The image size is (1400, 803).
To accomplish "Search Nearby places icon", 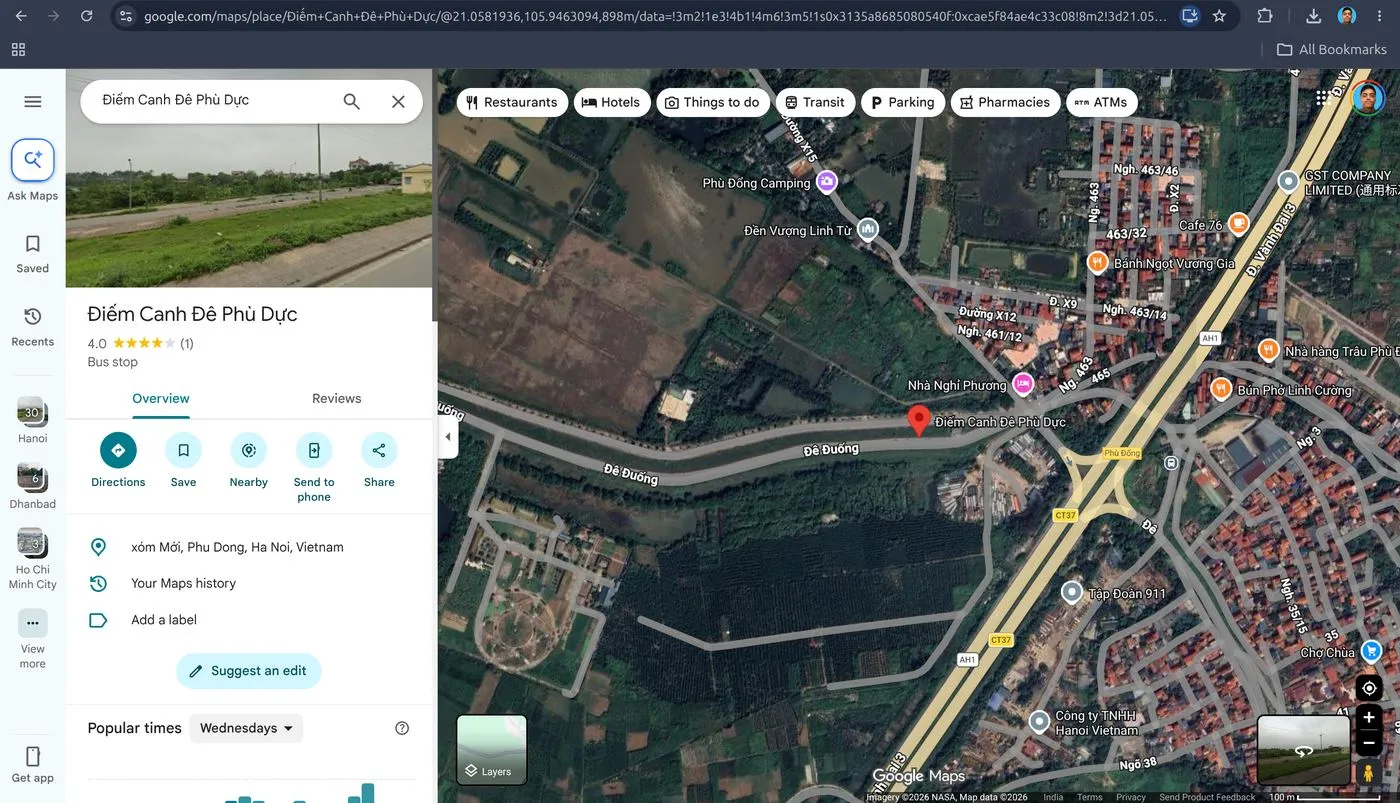I will coord(248,450).
